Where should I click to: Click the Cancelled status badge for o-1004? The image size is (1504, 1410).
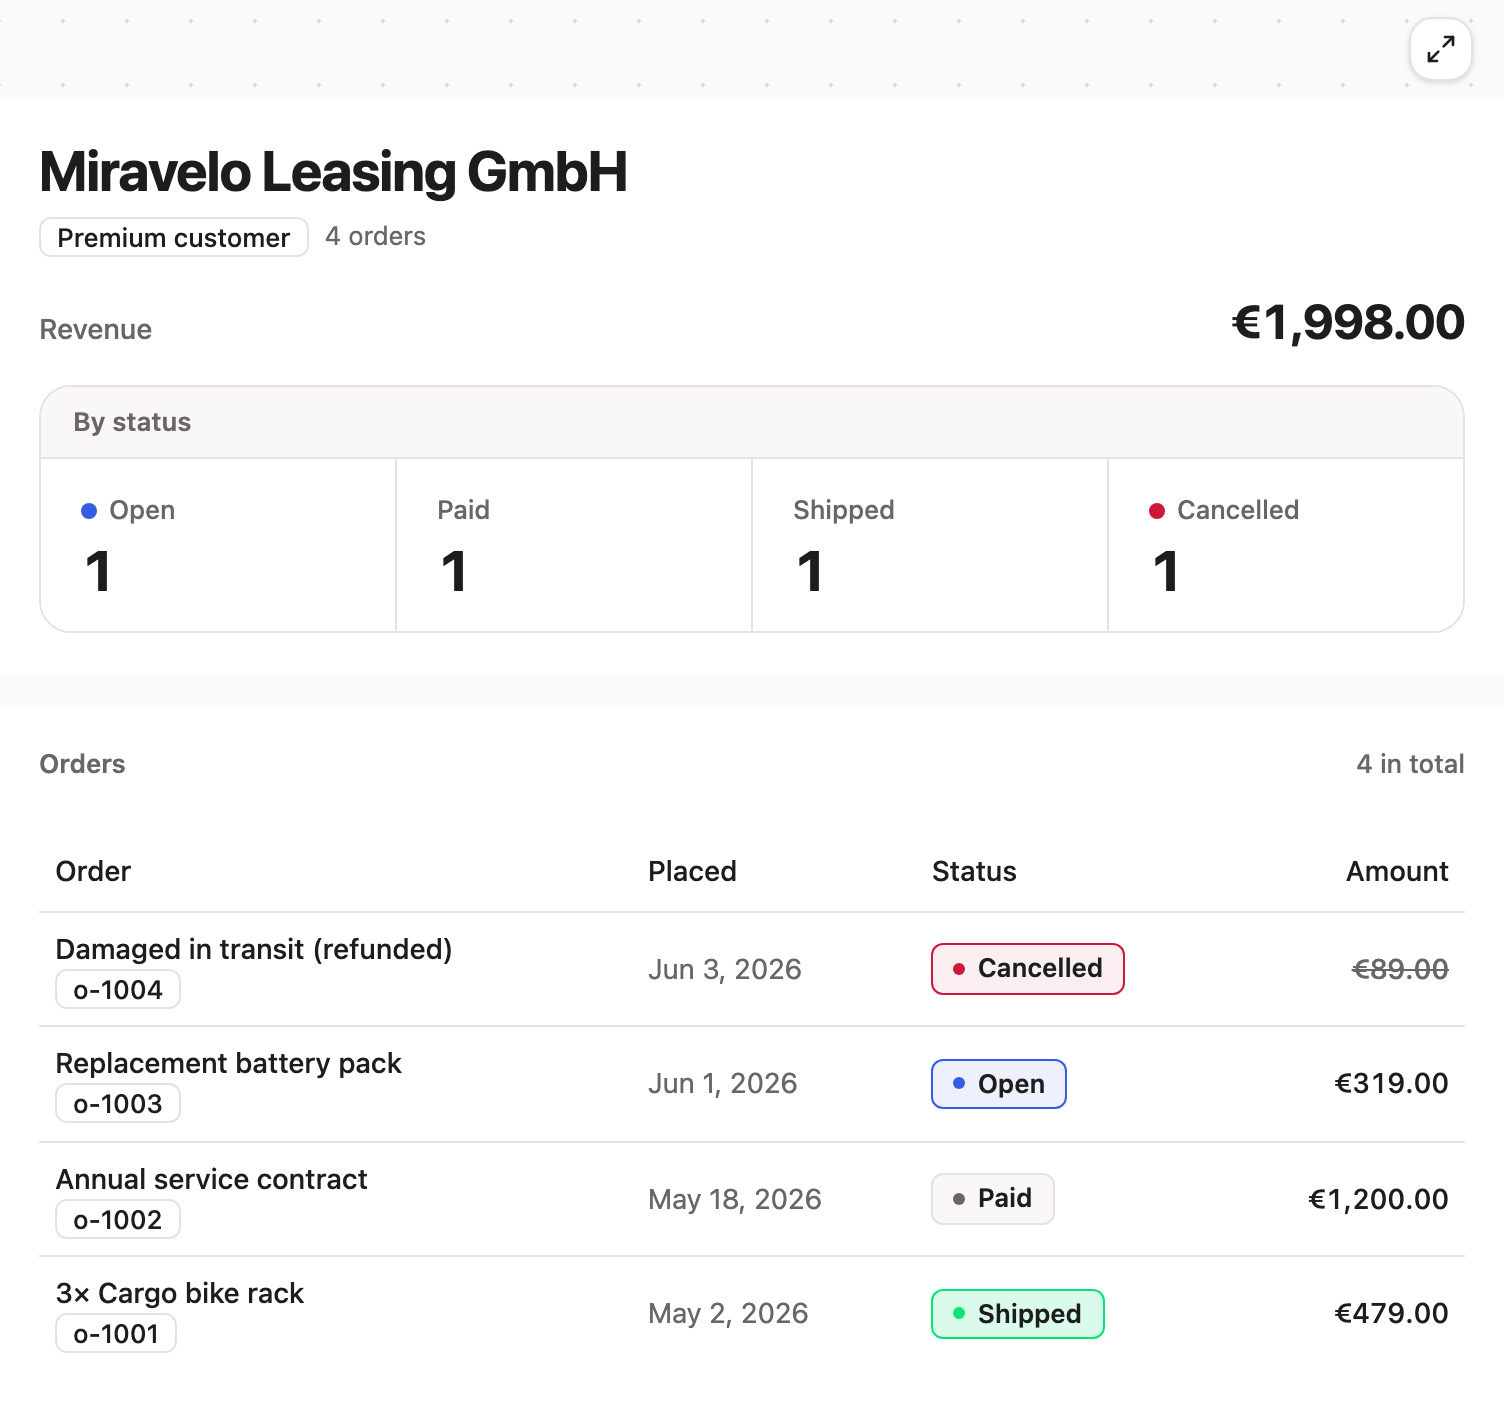[x=1028, y=969]
